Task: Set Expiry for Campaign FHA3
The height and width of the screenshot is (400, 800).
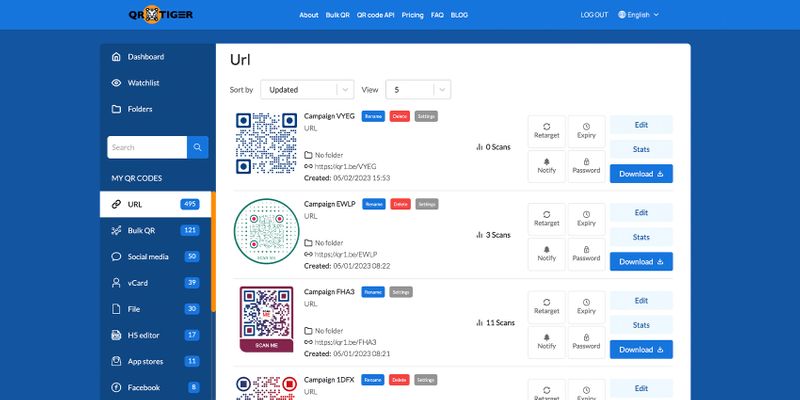Action: (x=586, y=307)
